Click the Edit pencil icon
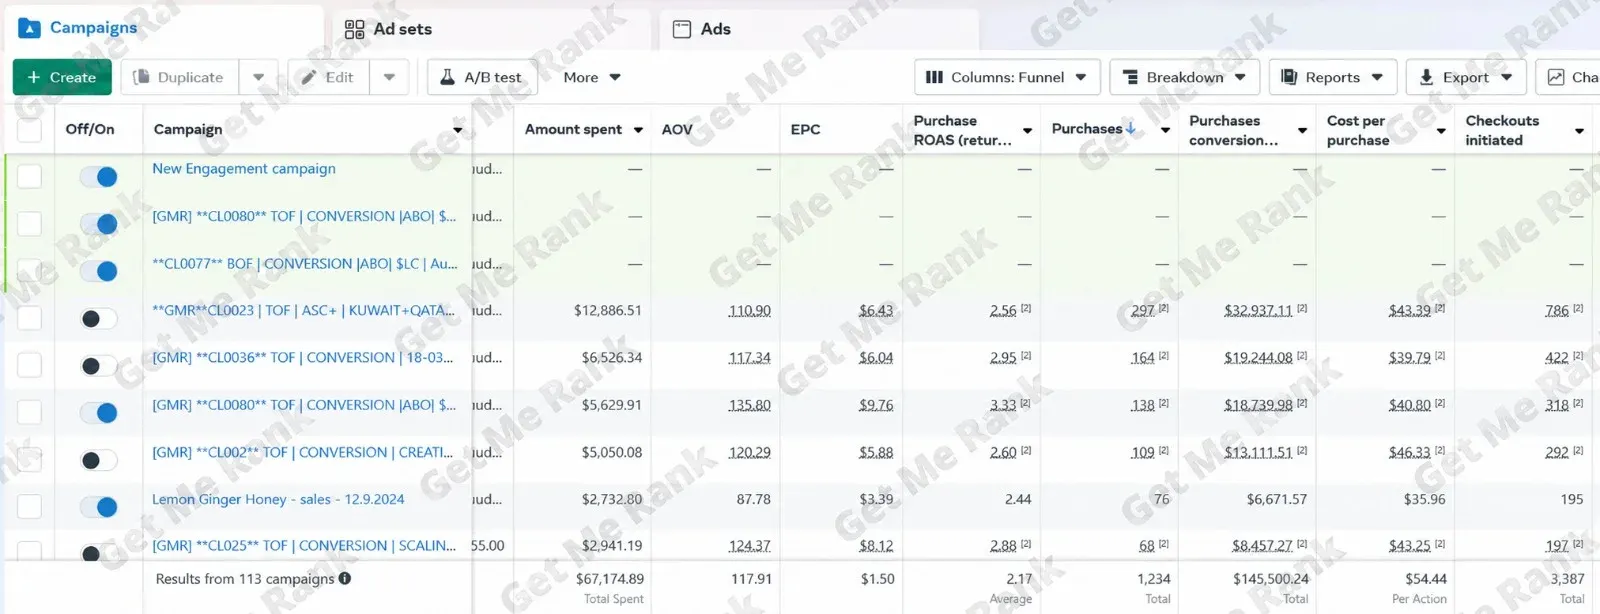This screenshot has width=1600, height=614. click(x=309, y=77)
